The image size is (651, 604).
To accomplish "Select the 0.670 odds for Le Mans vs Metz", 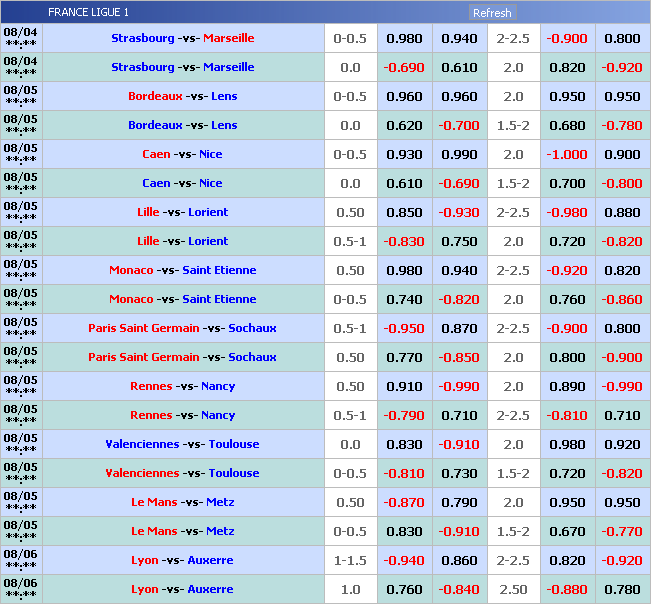I will tap(567, 532).
